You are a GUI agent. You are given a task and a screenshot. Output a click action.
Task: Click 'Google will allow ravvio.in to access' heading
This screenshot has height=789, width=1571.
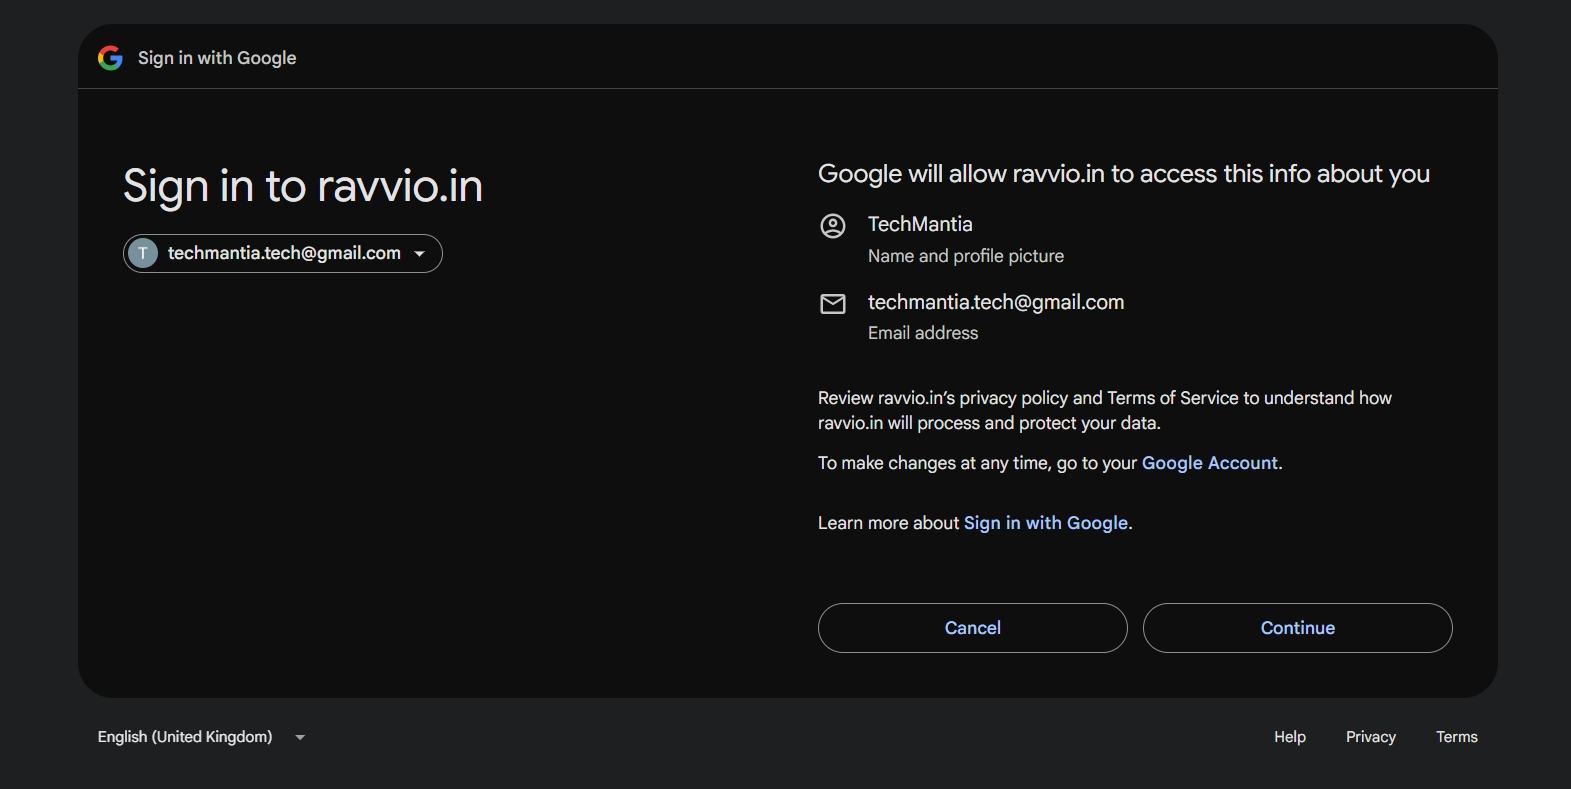point(1124,174)
